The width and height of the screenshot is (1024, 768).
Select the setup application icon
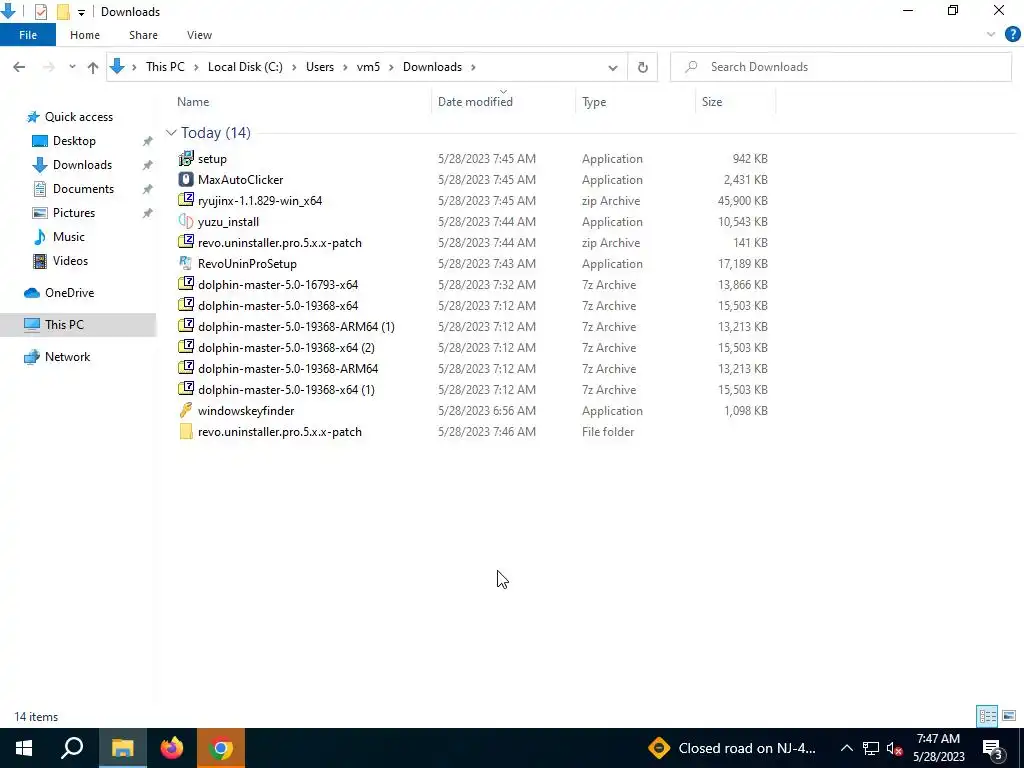pos(186,158)
